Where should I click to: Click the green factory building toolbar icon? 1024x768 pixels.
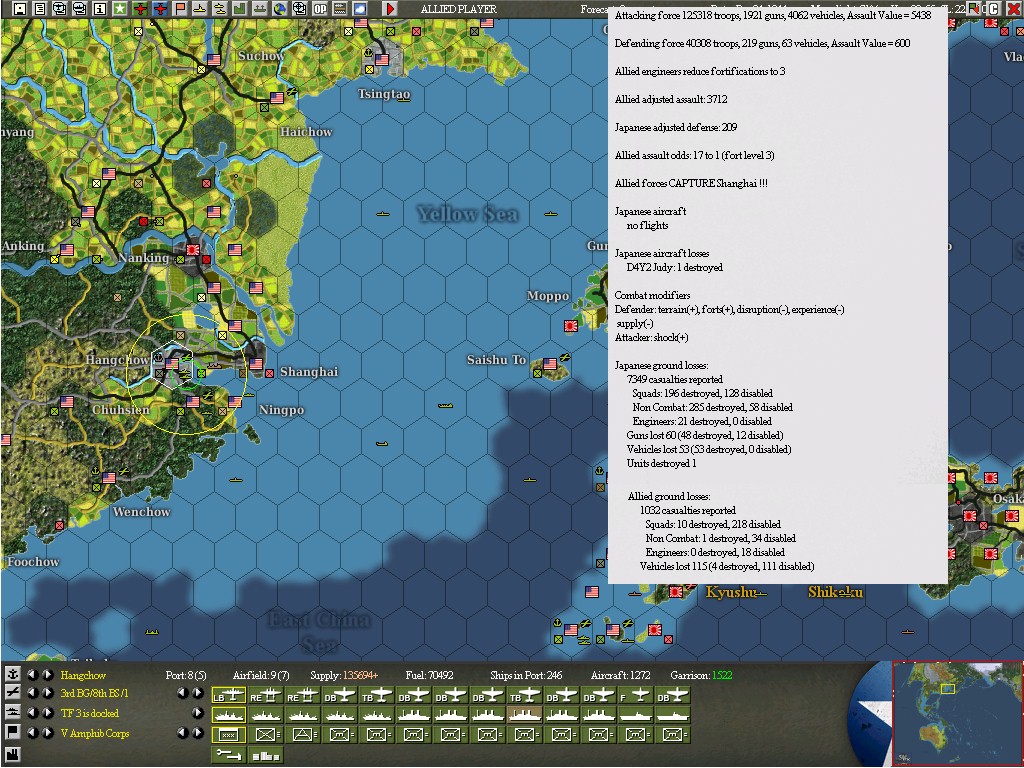coord(240,9)
